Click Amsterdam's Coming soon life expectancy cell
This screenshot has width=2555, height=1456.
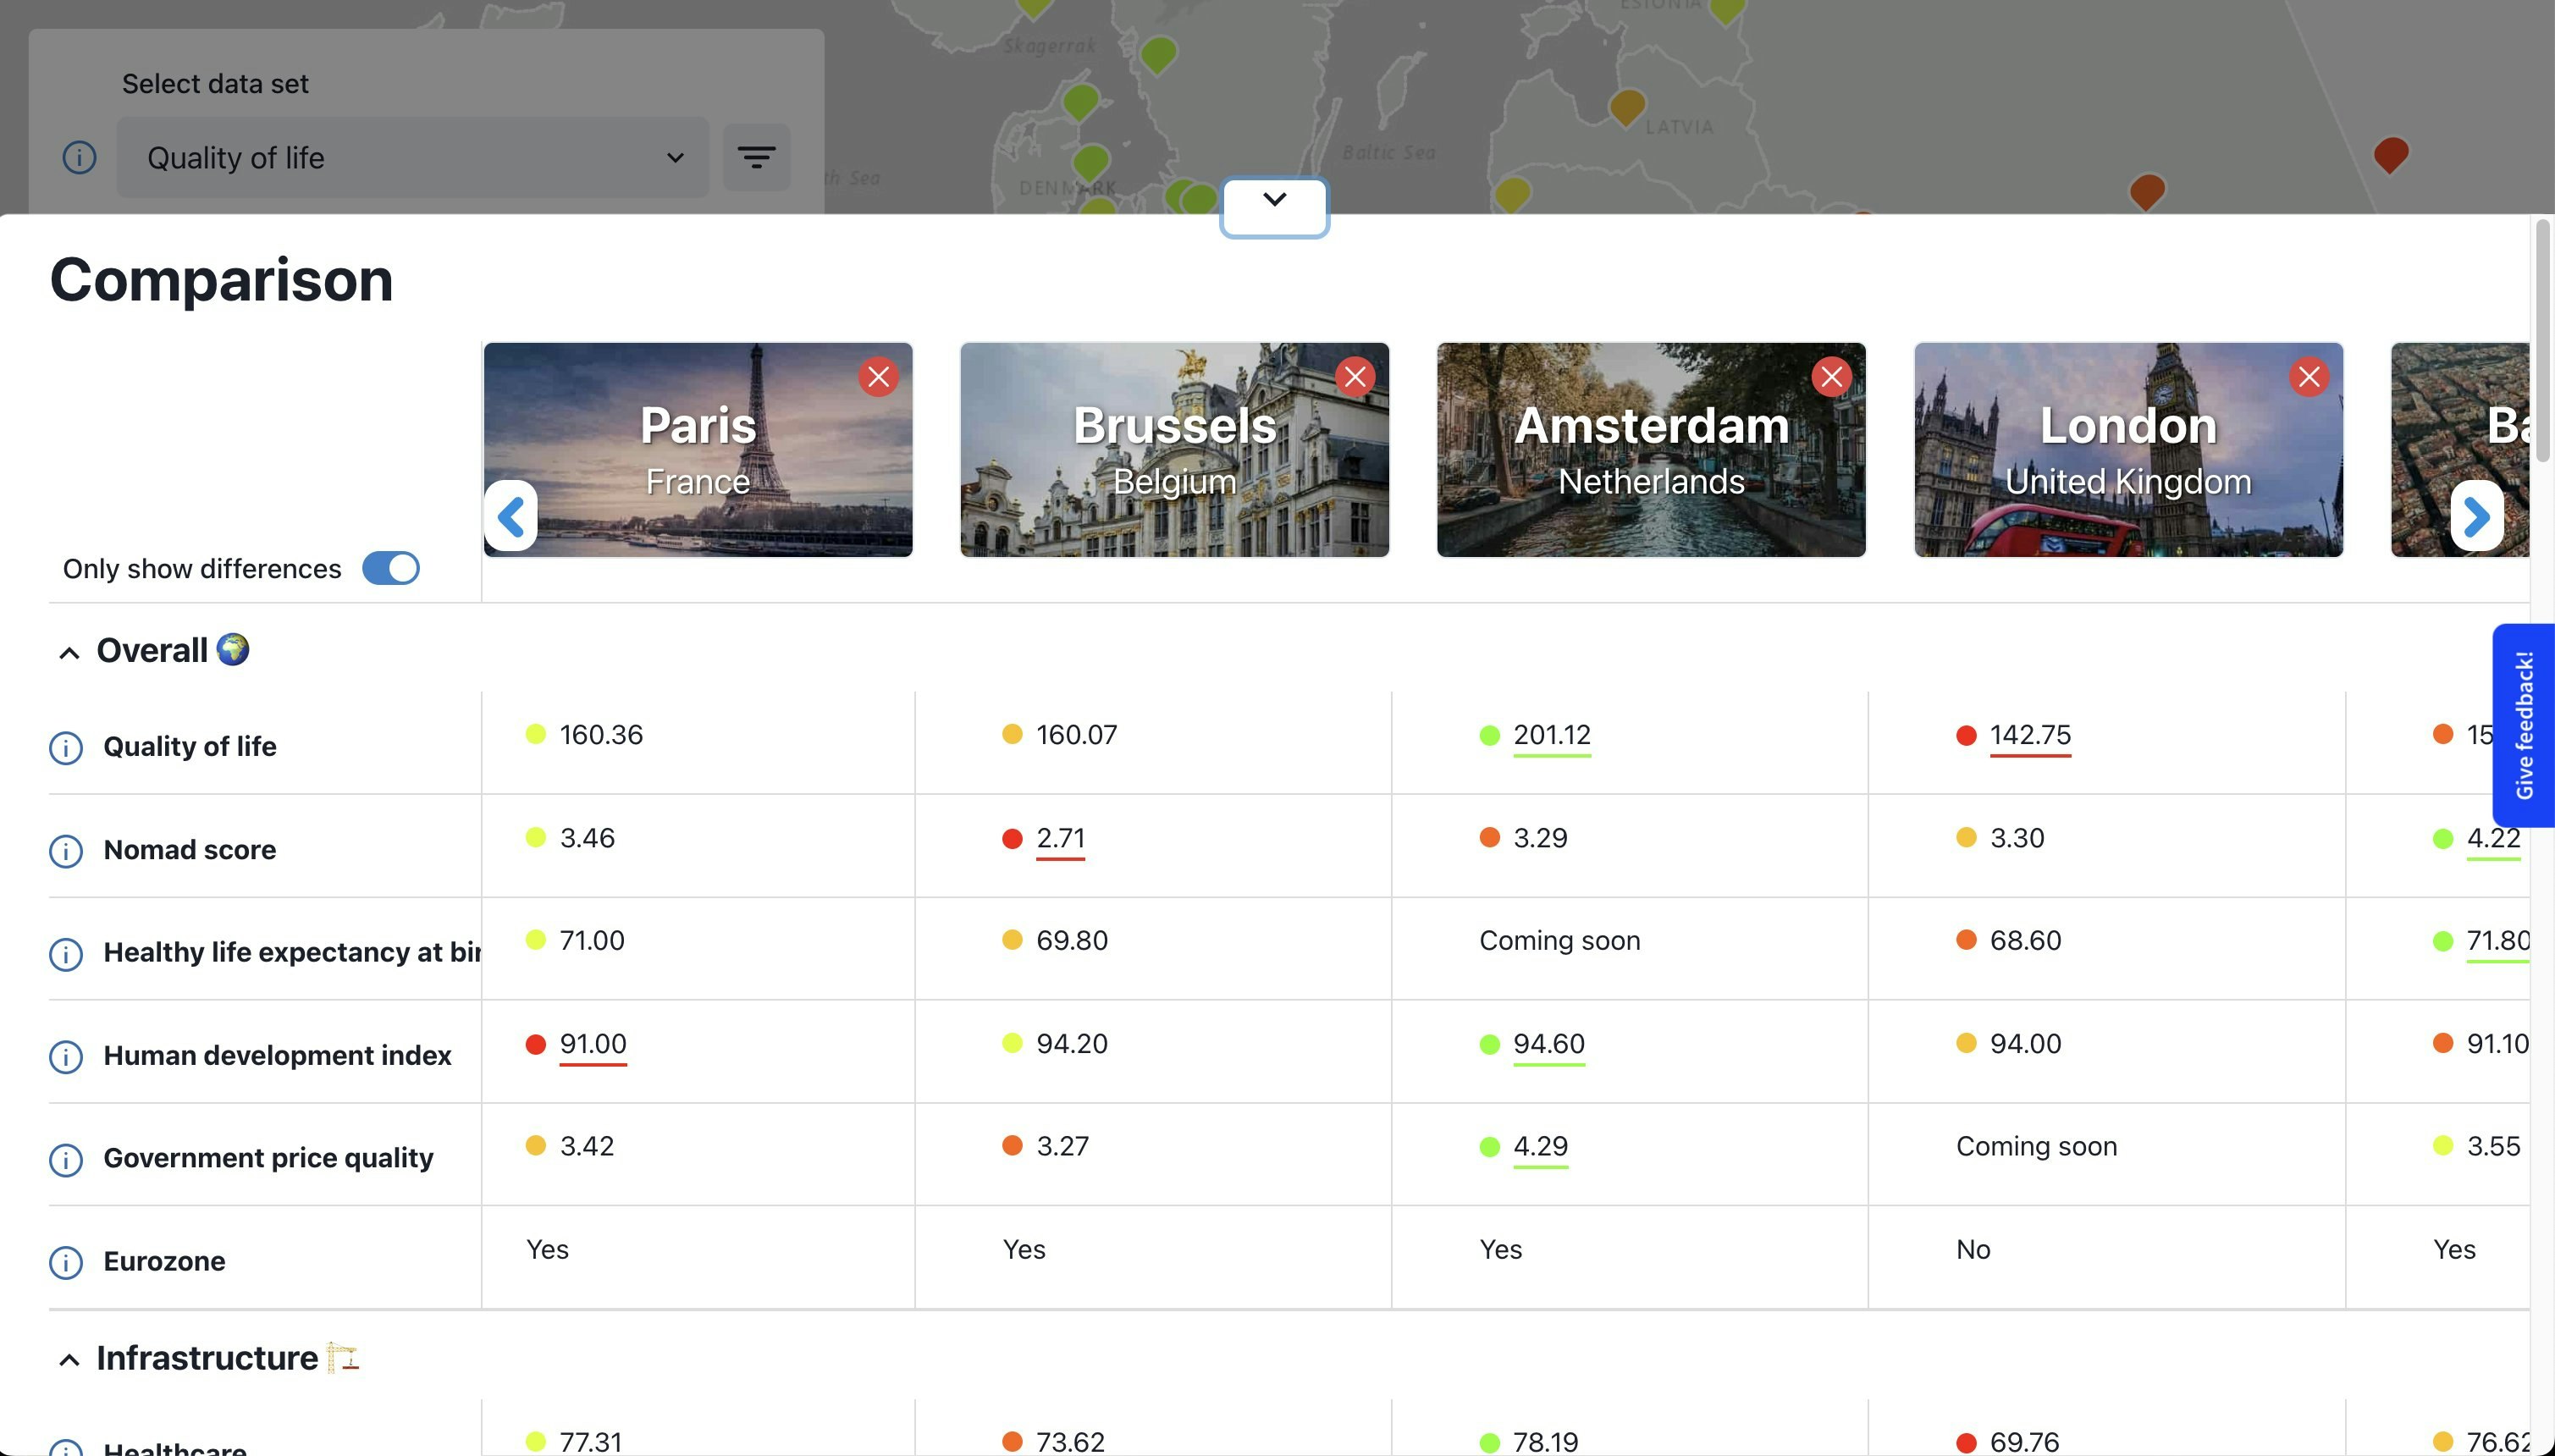(x=1559, y=941)
